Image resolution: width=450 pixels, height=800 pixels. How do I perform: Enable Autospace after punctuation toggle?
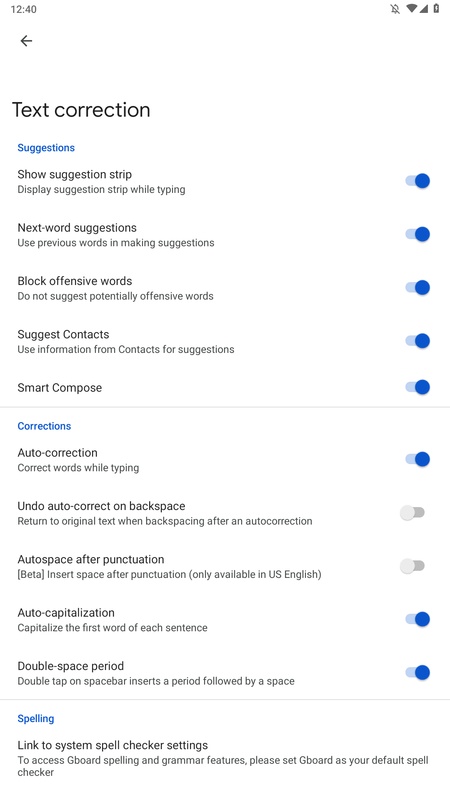click(412, 566)
